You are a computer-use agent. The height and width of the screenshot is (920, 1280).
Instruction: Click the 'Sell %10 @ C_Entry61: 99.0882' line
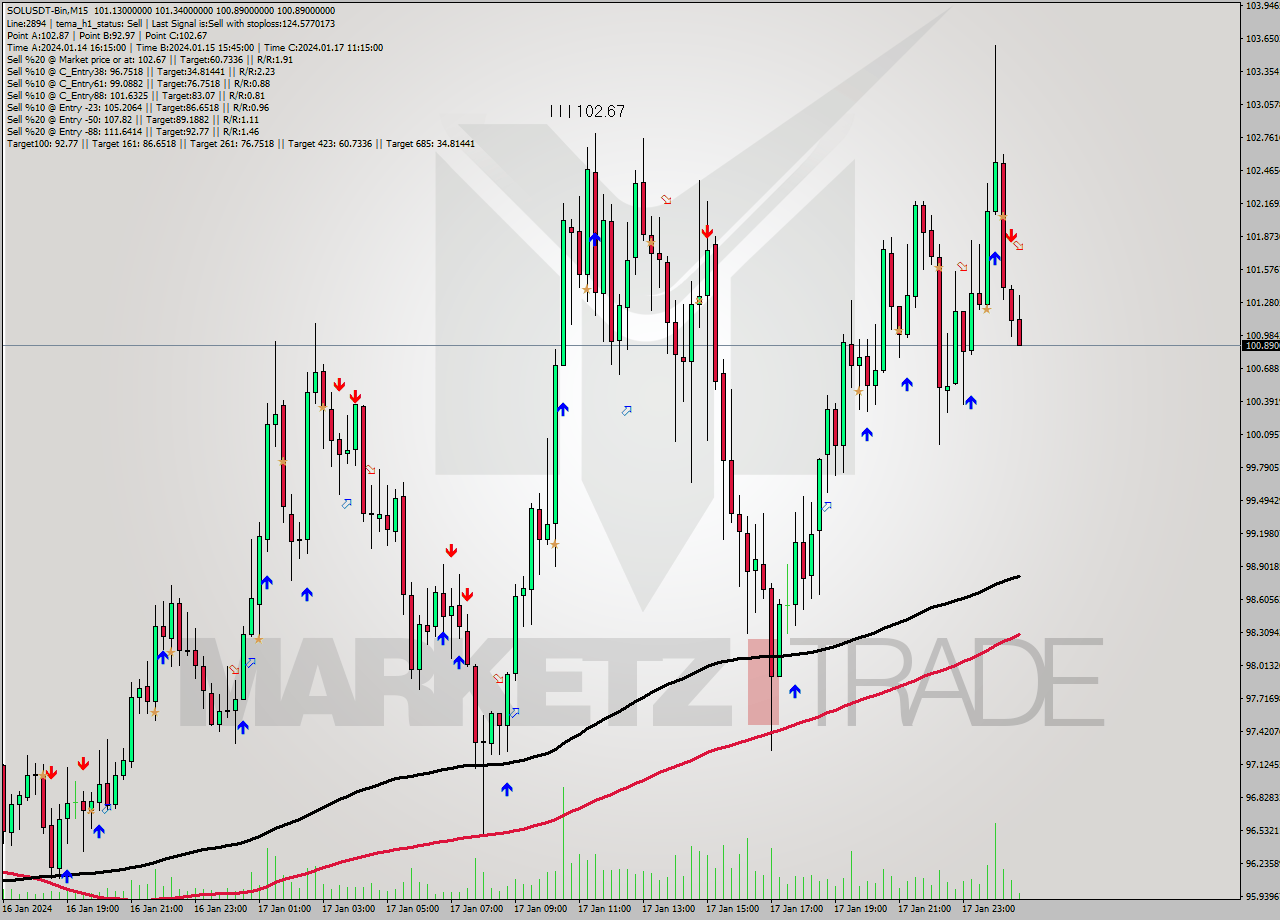point(138,83)
